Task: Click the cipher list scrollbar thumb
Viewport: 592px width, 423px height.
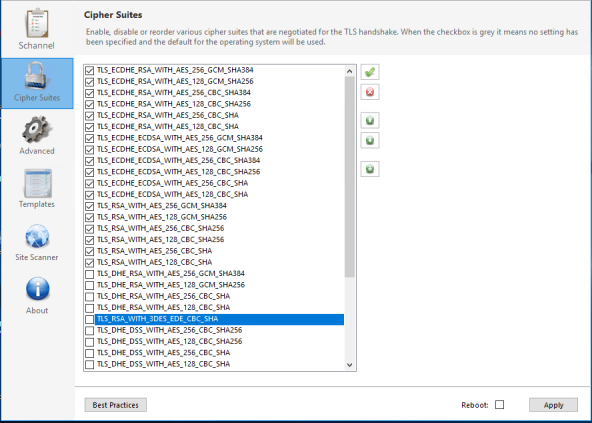Action: 349,177
